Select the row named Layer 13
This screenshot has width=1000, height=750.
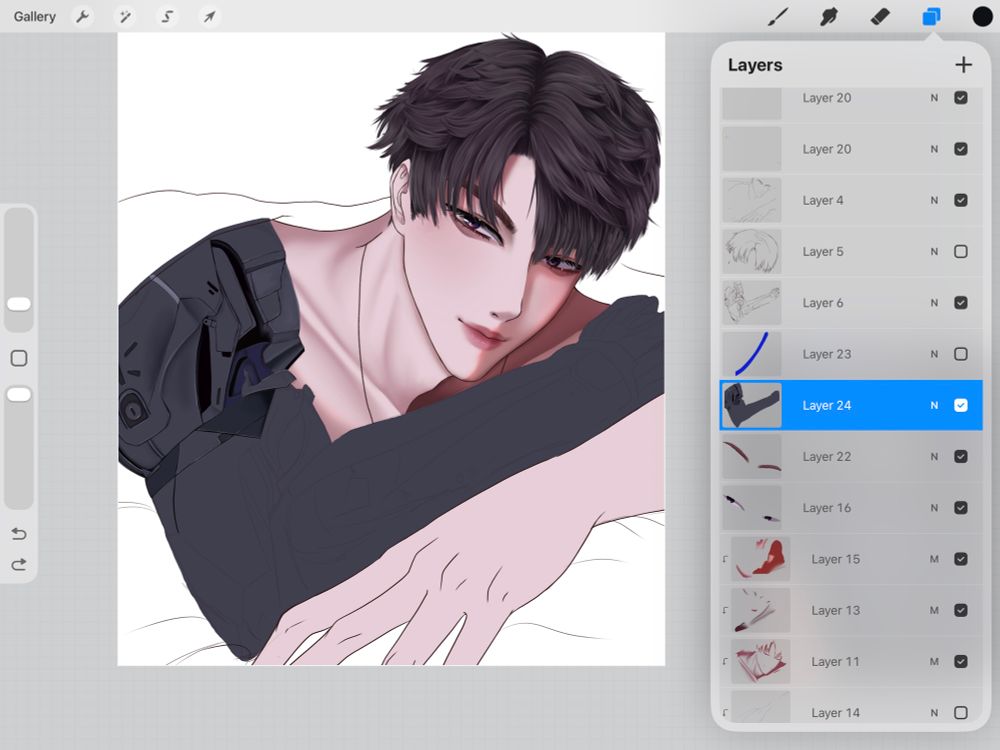coord(851,610)
